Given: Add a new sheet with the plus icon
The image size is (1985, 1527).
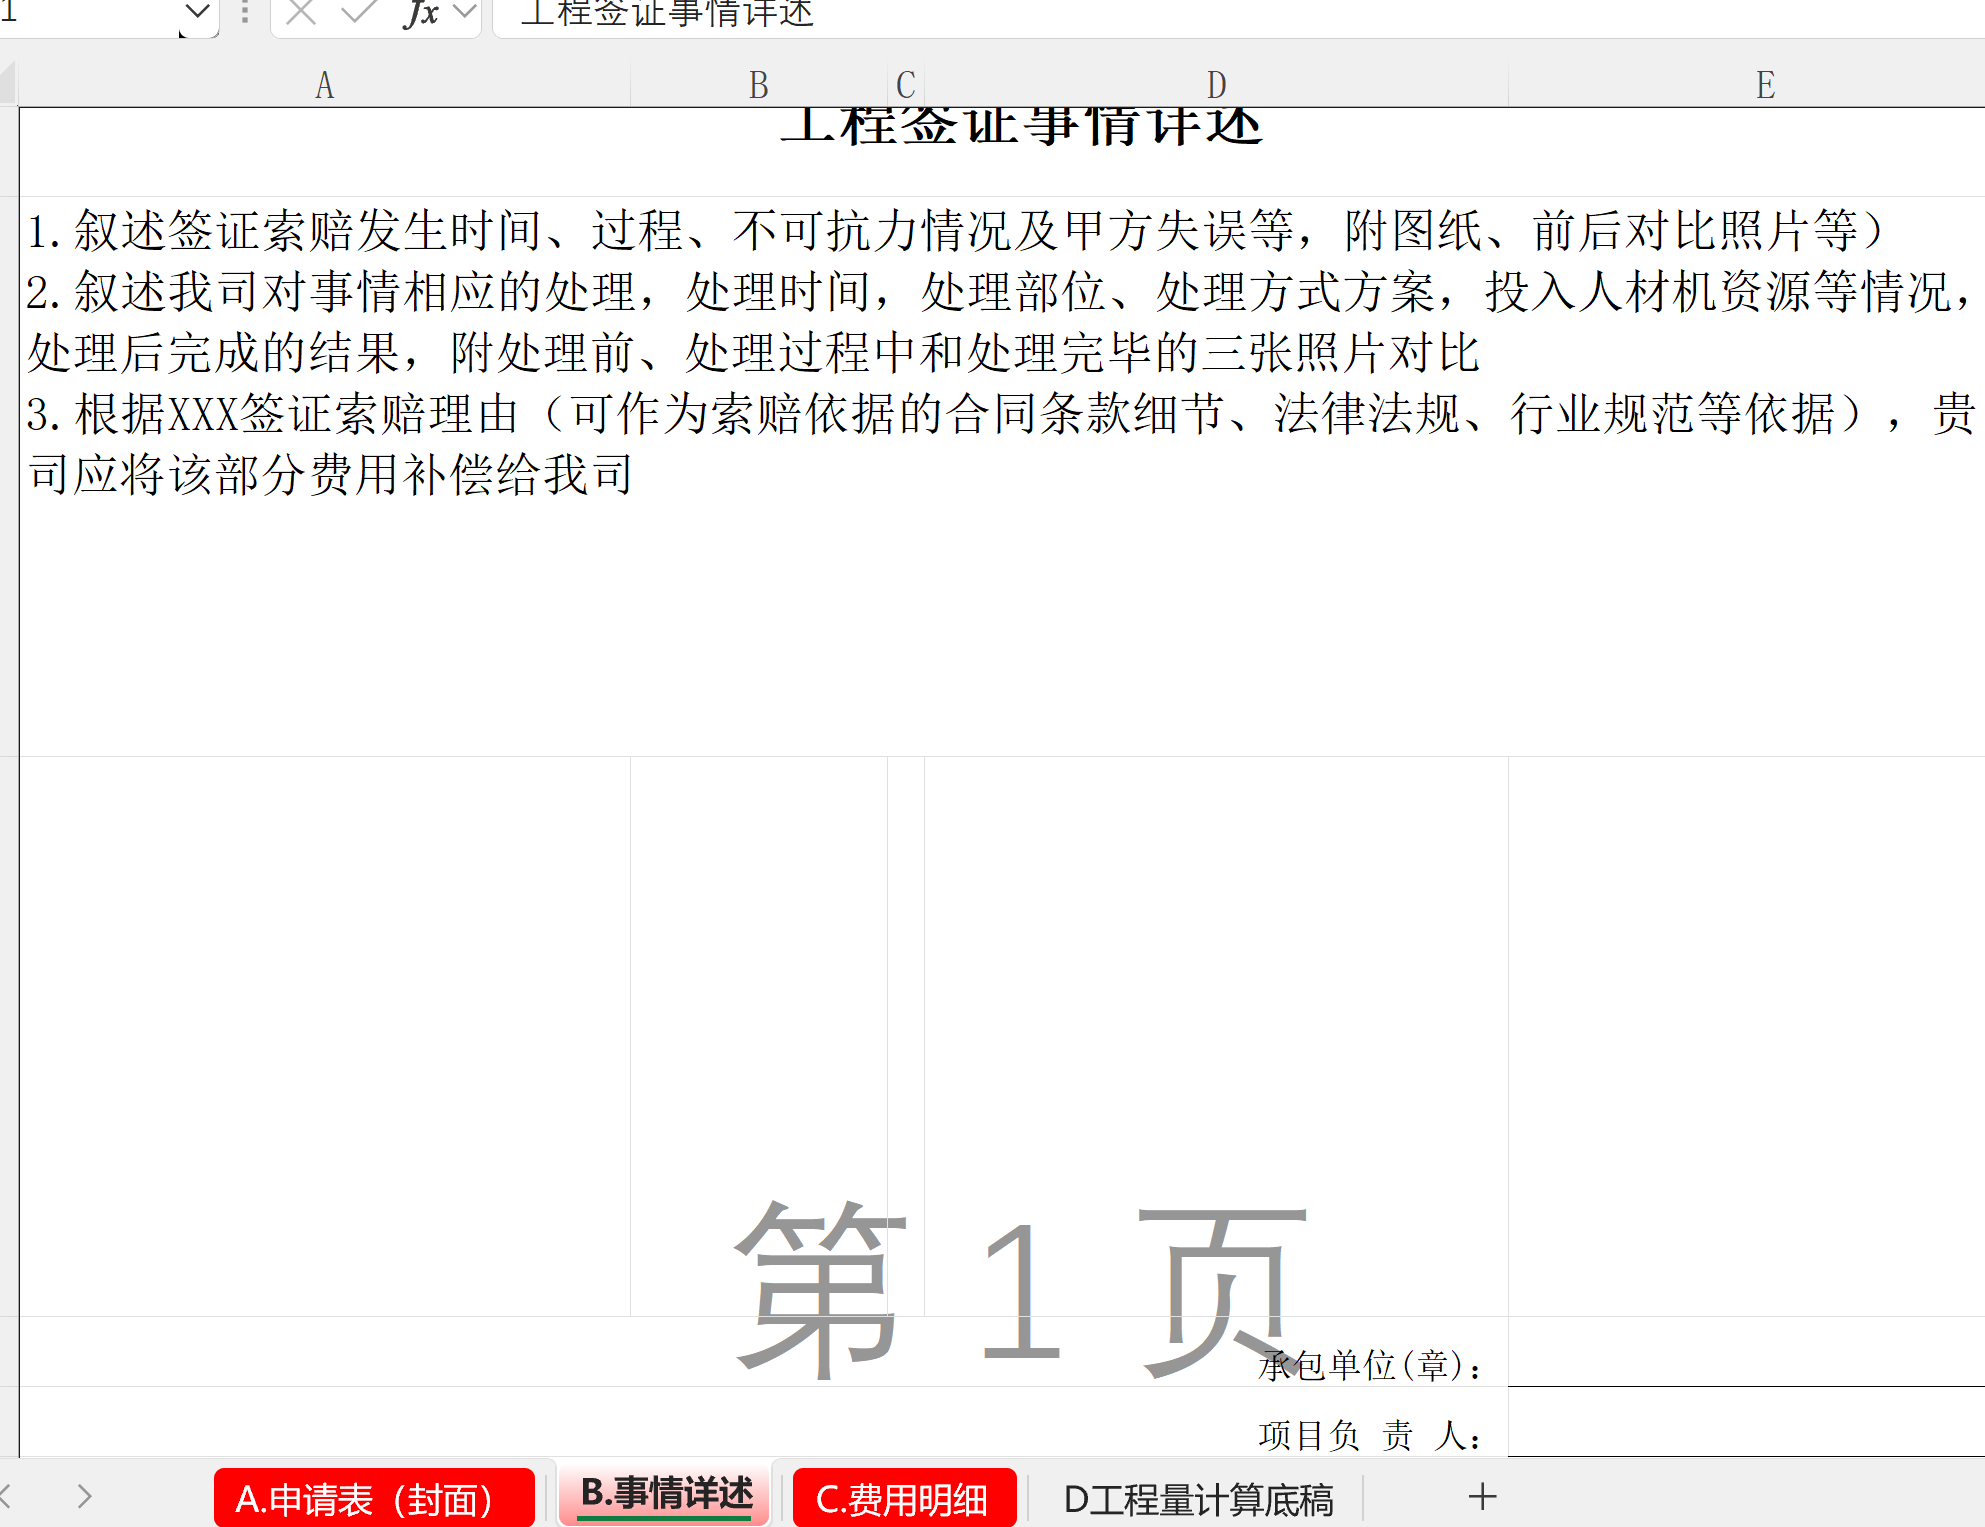Looking at the screenshot, I should [x=1482, y=1497].
